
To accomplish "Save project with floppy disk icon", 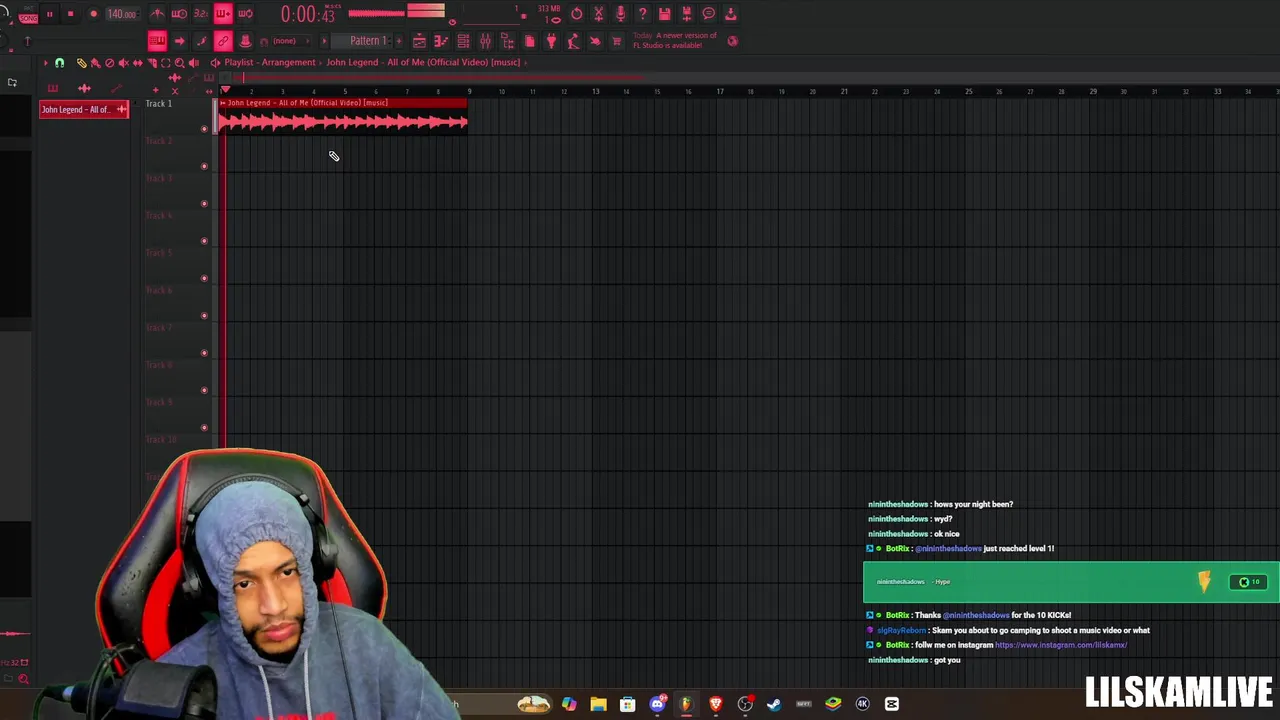I will point(664,14).
